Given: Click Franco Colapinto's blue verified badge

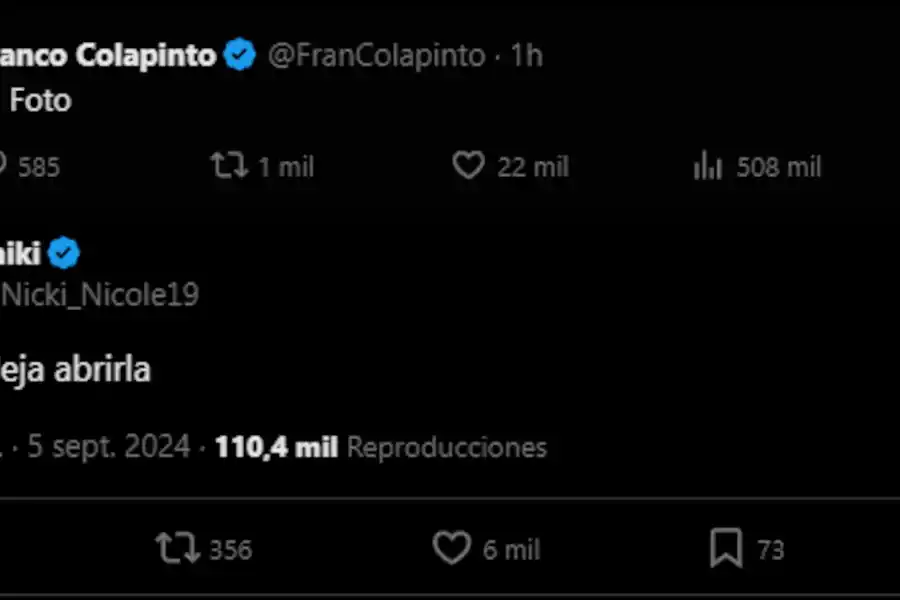Looking at the screenshot, I should (x=239, y=55).
